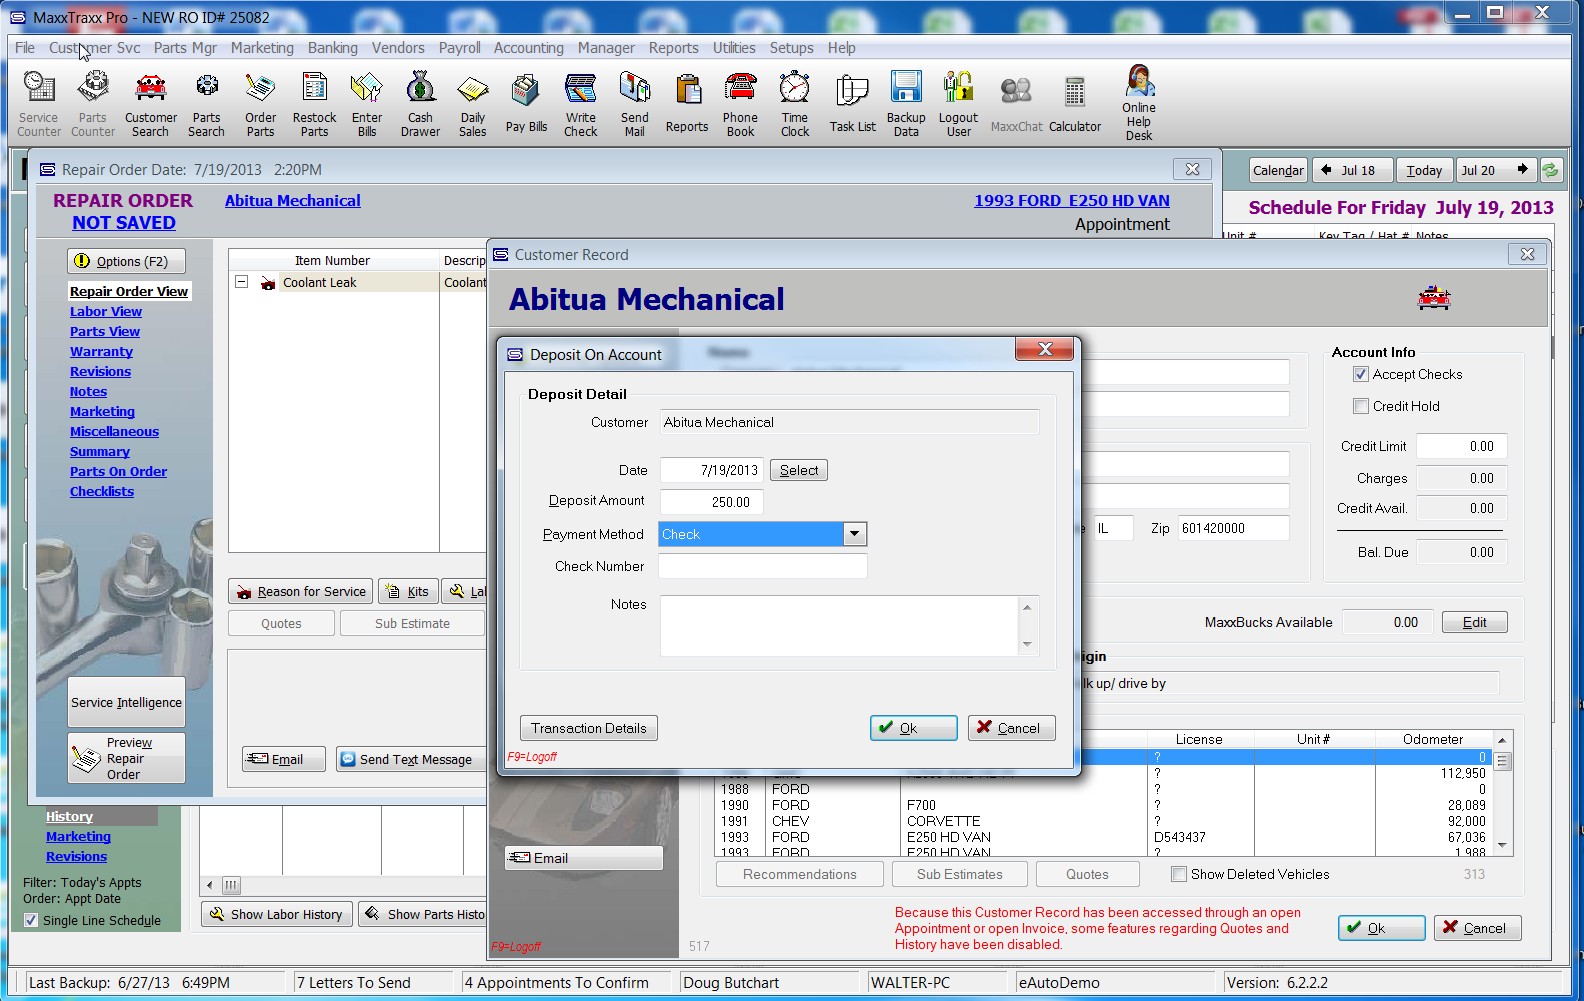Open the Online Help Desk icon
Screen dimensions: 1584x1001
click(x=1139, y=103)
